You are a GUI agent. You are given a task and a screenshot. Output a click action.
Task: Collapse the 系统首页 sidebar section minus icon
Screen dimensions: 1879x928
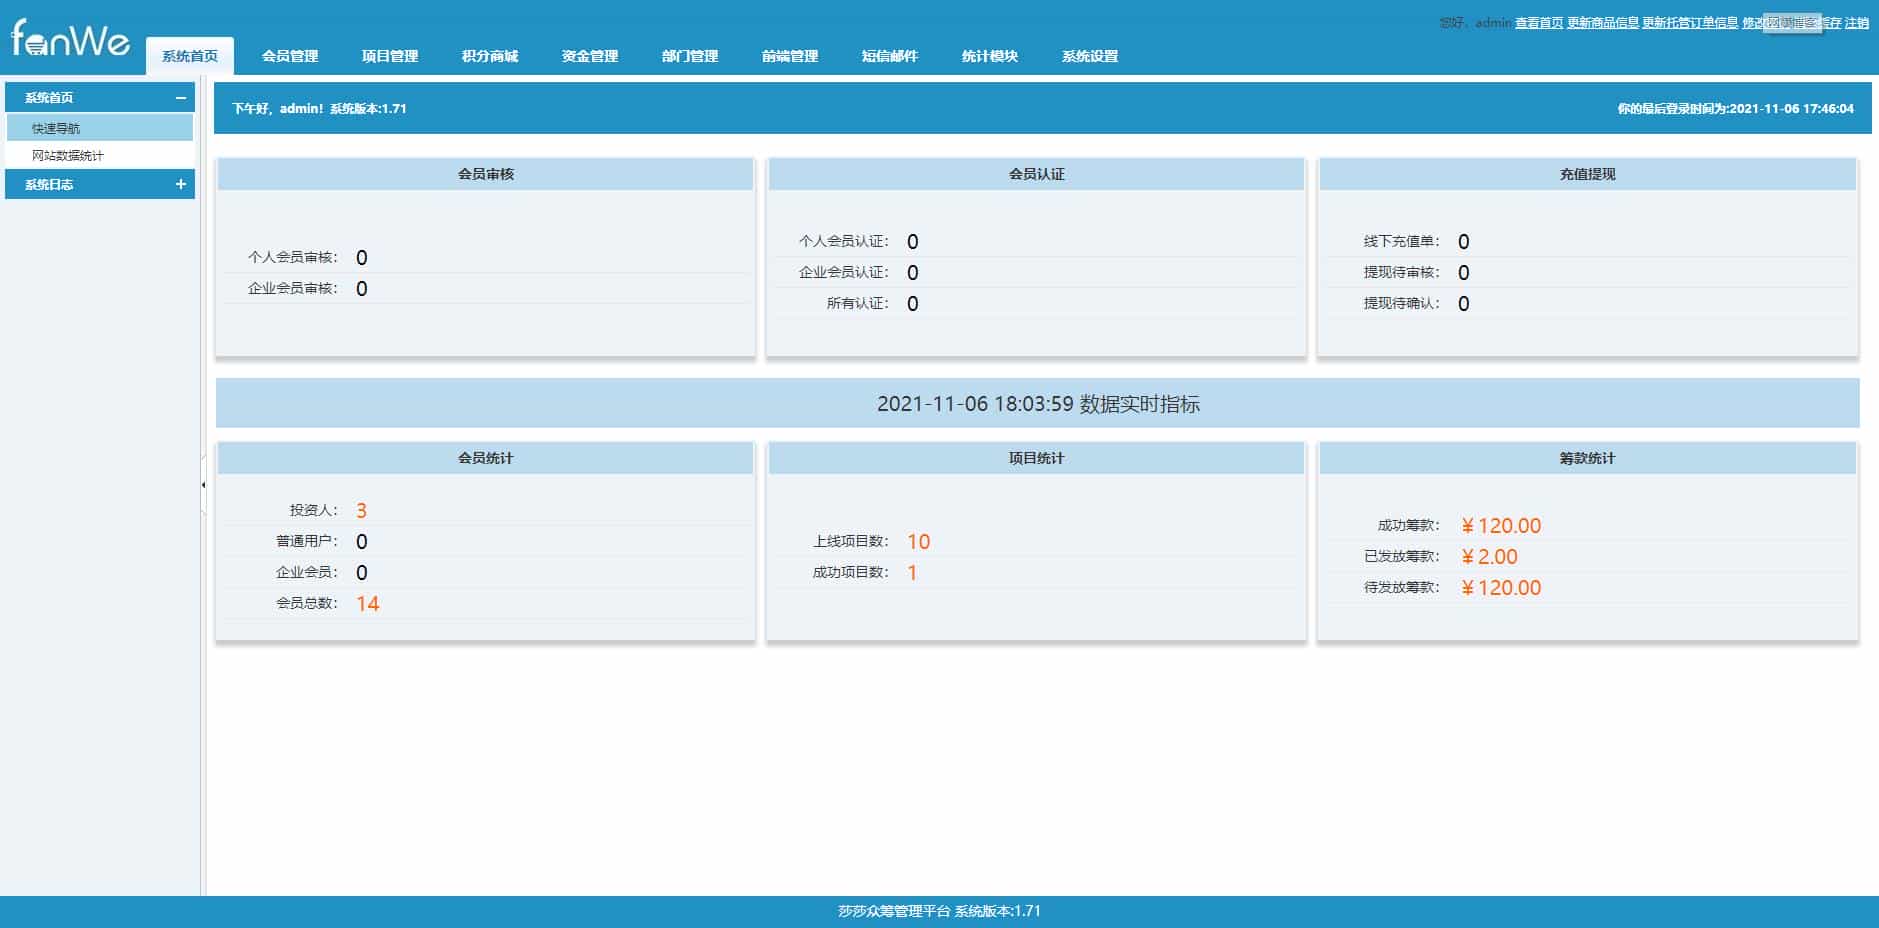[180, 98]
